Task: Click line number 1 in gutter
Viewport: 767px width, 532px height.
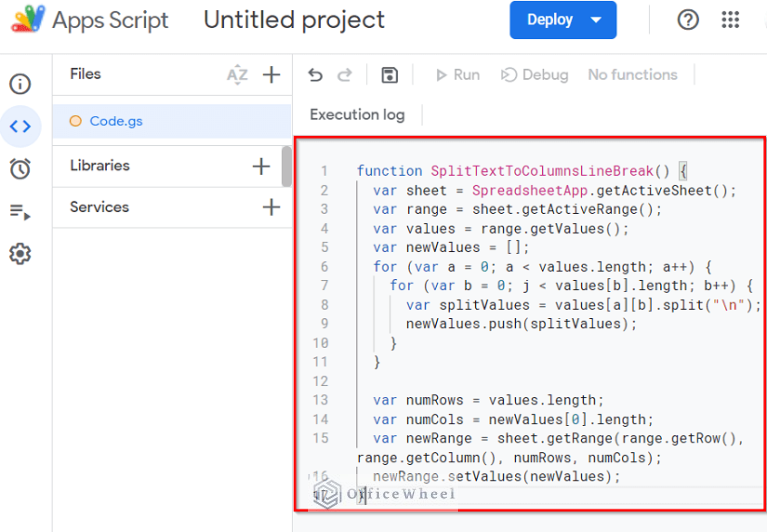Action: pyautogui.click(x=324, y=171)
